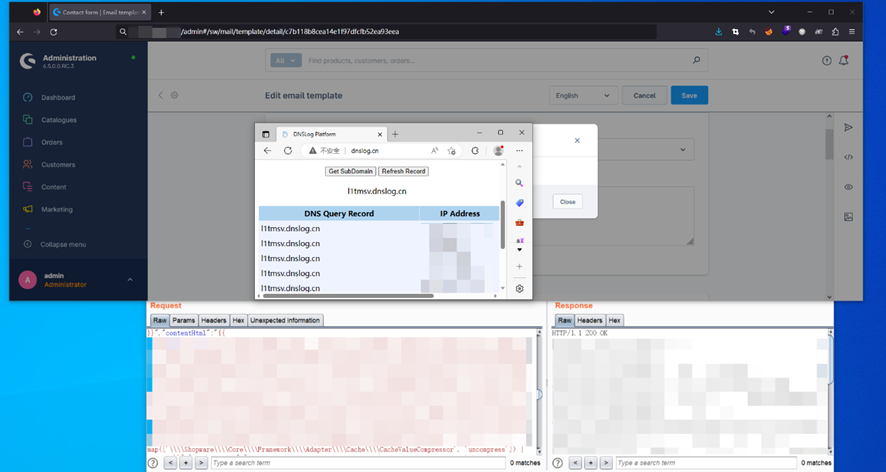Open the Firefox list all tabs chevron
Viewport: 886px width, 472px height.
tap(771, 12)
